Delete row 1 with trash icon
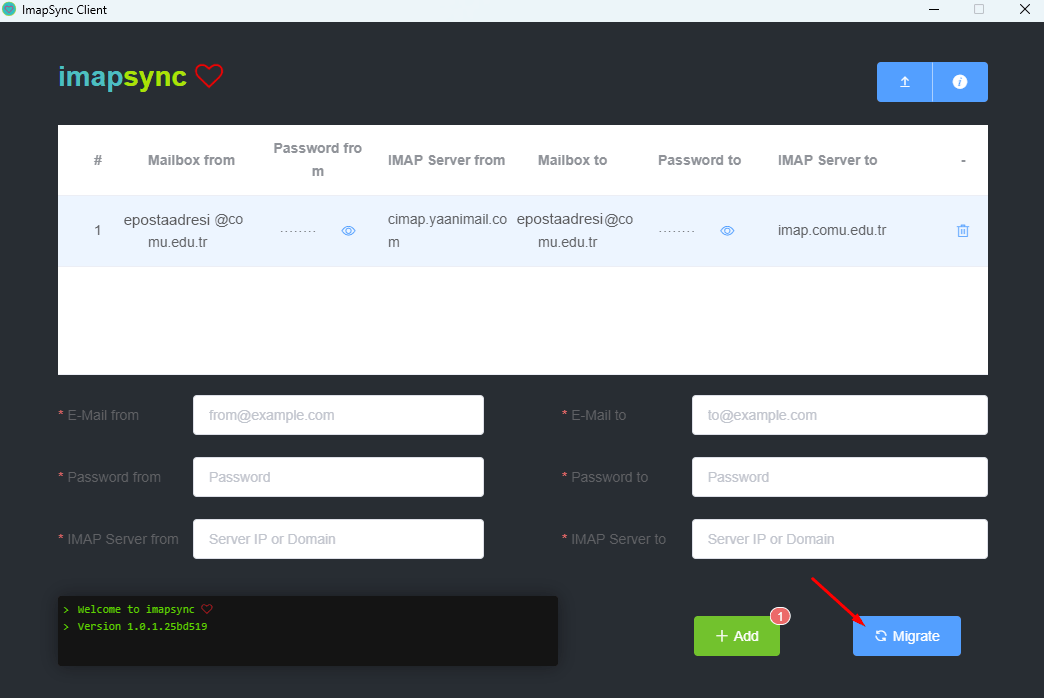This screenshot has width=1044, height=698. (x=962, y=230)
